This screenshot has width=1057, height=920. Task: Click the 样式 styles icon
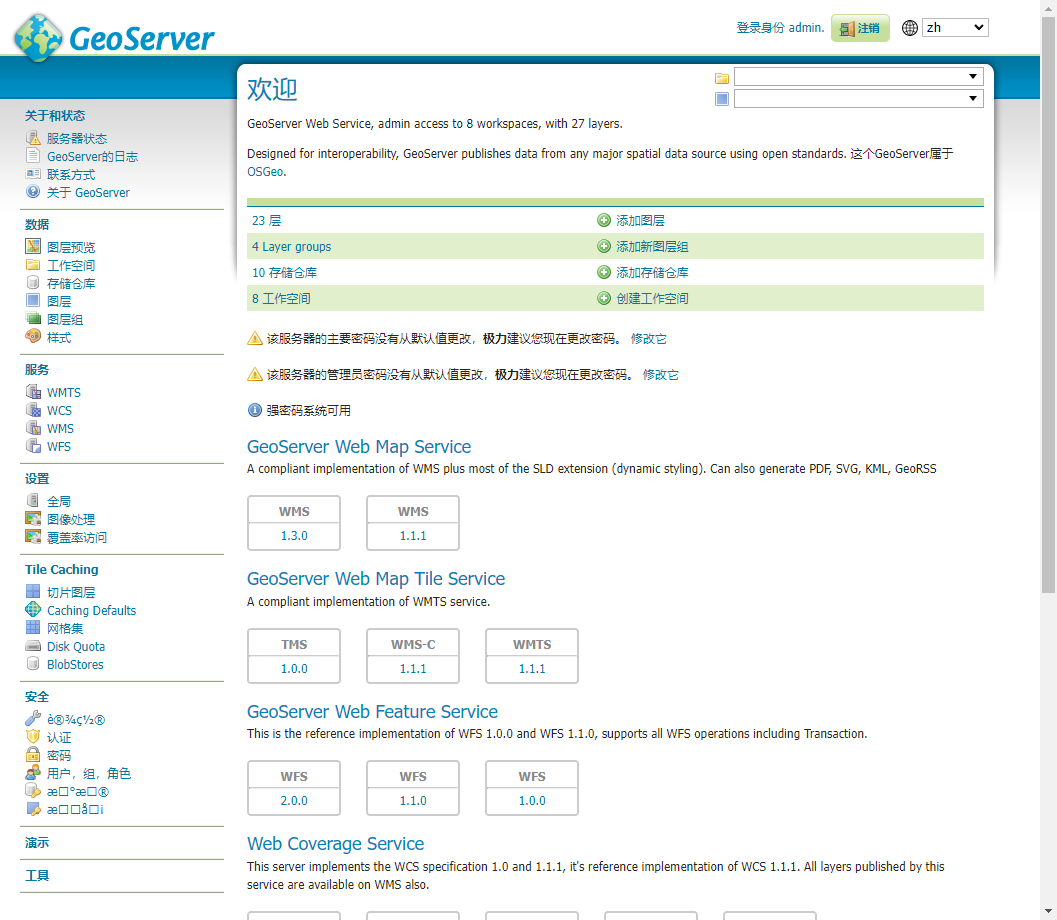coord(33,337)
